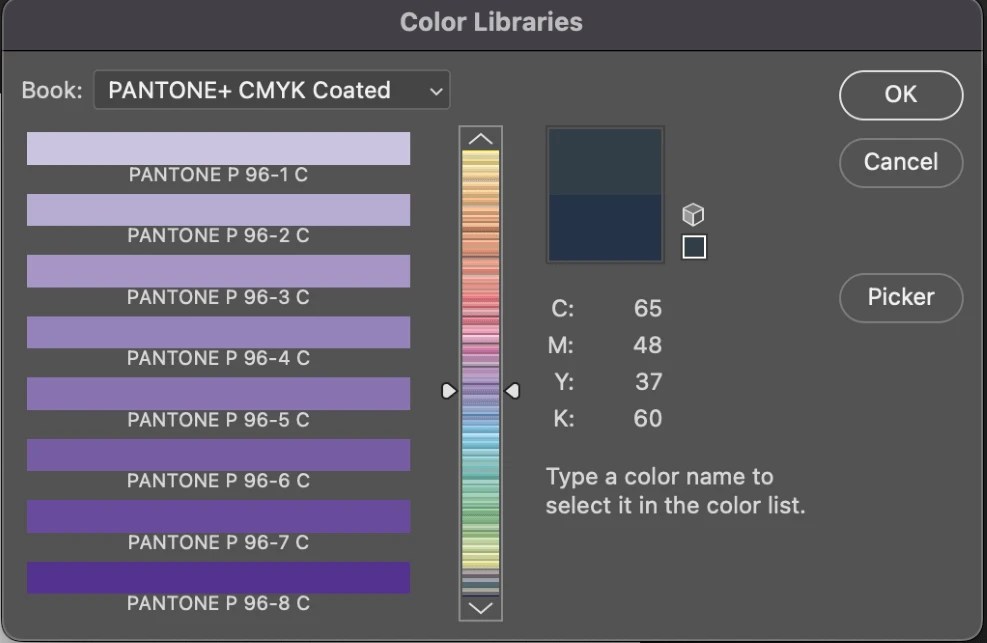Click the Color Libraries title bar text
987x643 pixels.
491,22
